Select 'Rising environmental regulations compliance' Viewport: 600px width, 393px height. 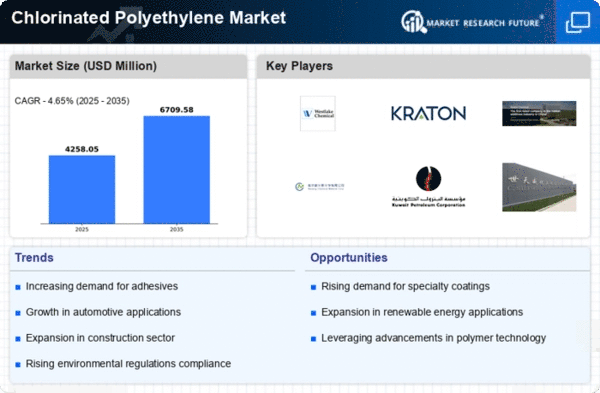(x=128, y=364)
